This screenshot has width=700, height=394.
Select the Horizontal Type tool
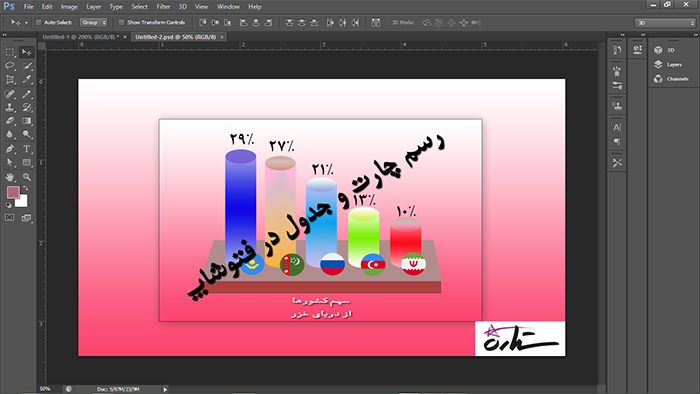26,149
